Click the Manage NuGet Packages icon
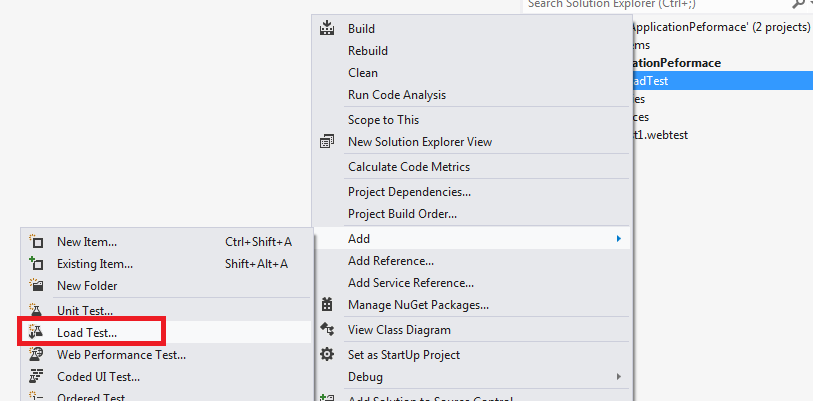 click(x=327, y=305)
